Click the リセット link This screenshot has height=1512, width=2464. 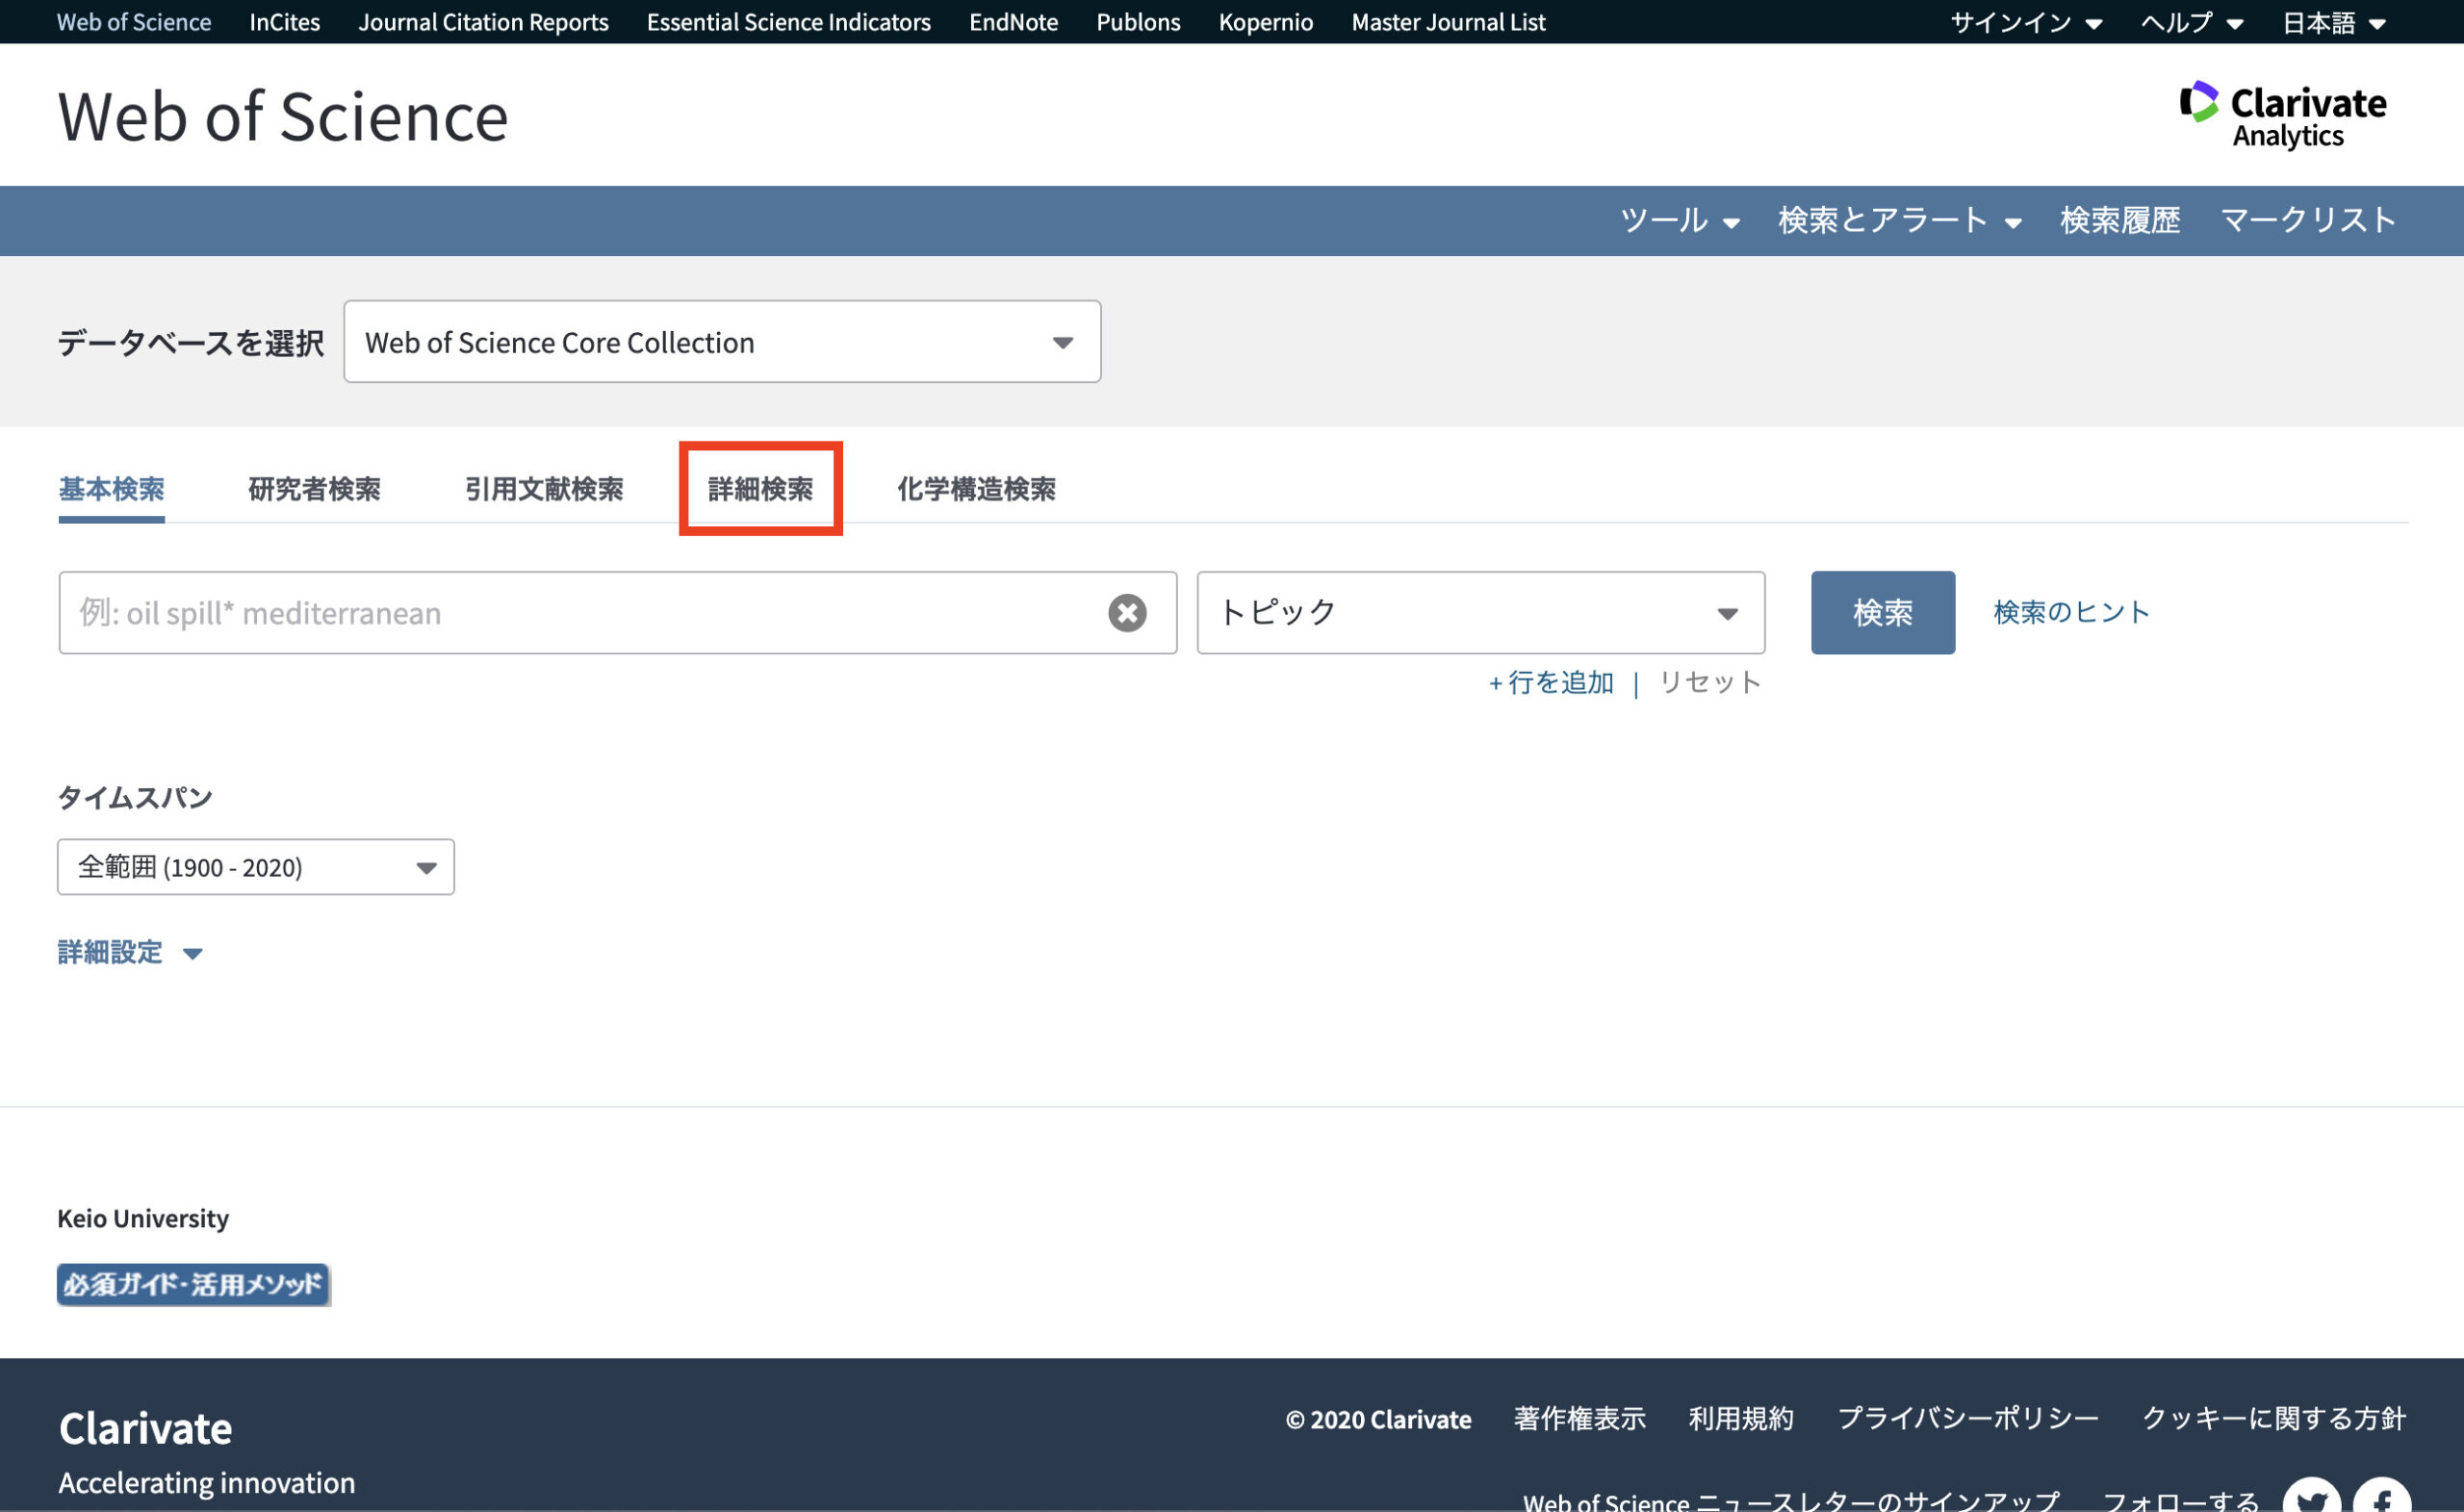[1709, 683]
